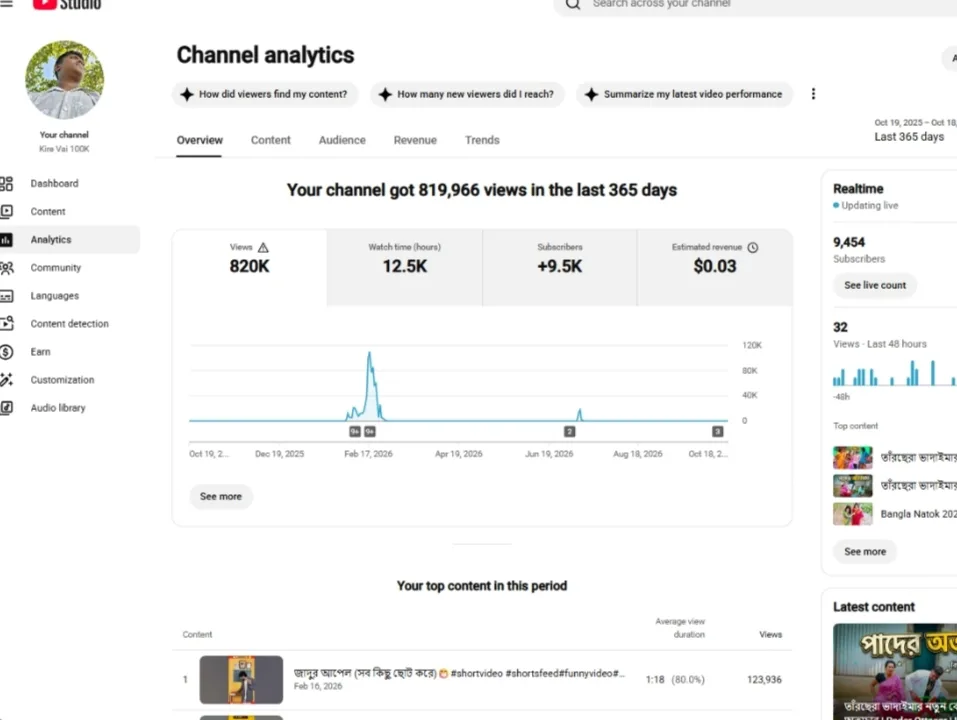Select Content detection in sidebar
957x720 pixels.
click(68, 324)
